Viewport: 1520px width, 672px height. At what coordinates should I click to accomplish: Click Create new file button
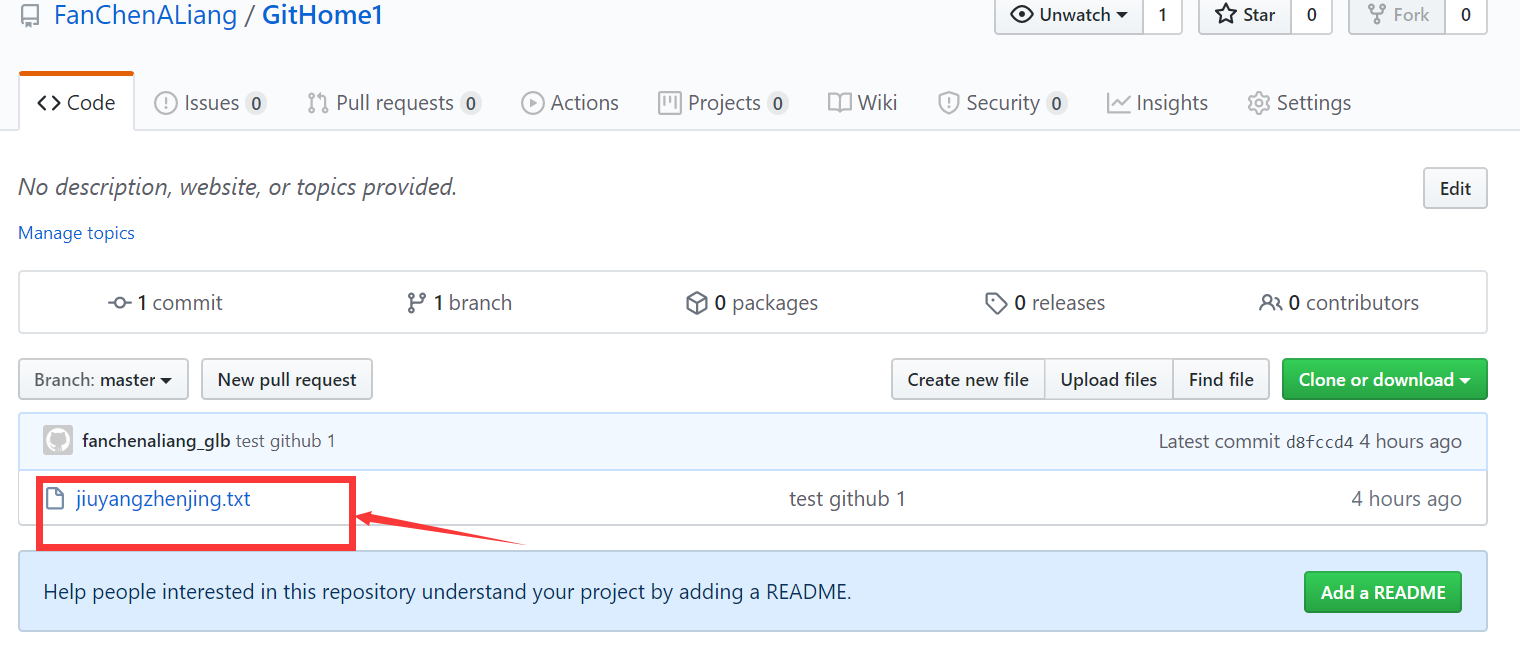(968, 380)
